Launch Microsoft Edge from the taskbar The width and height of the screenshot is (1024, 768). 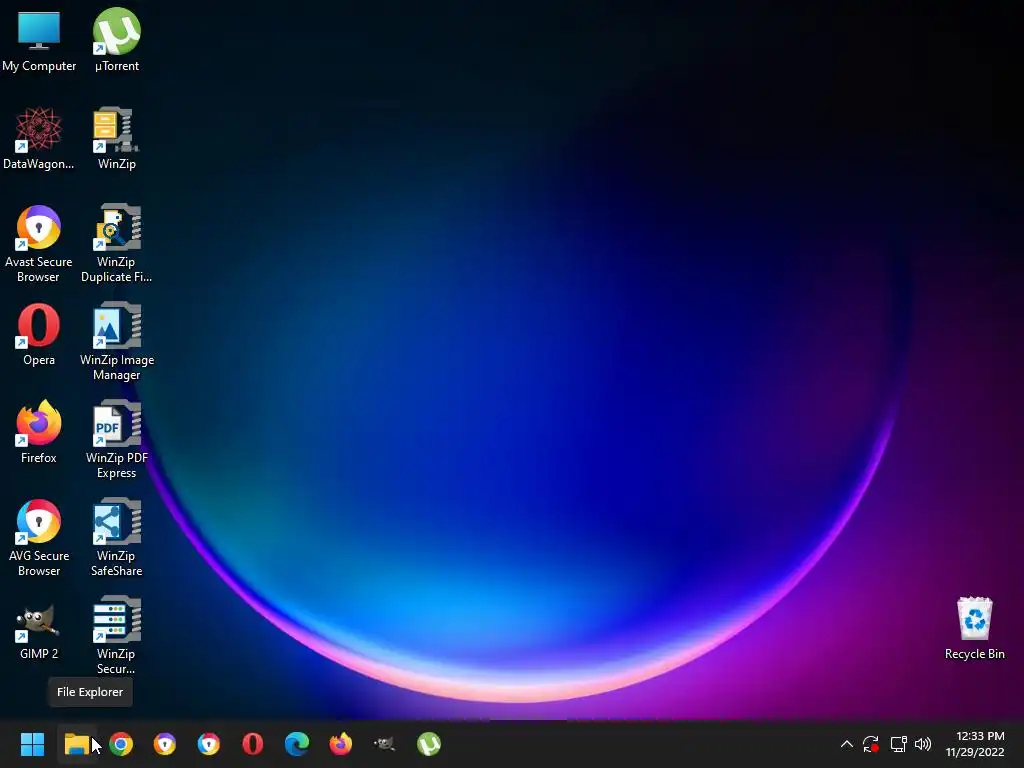296,744
